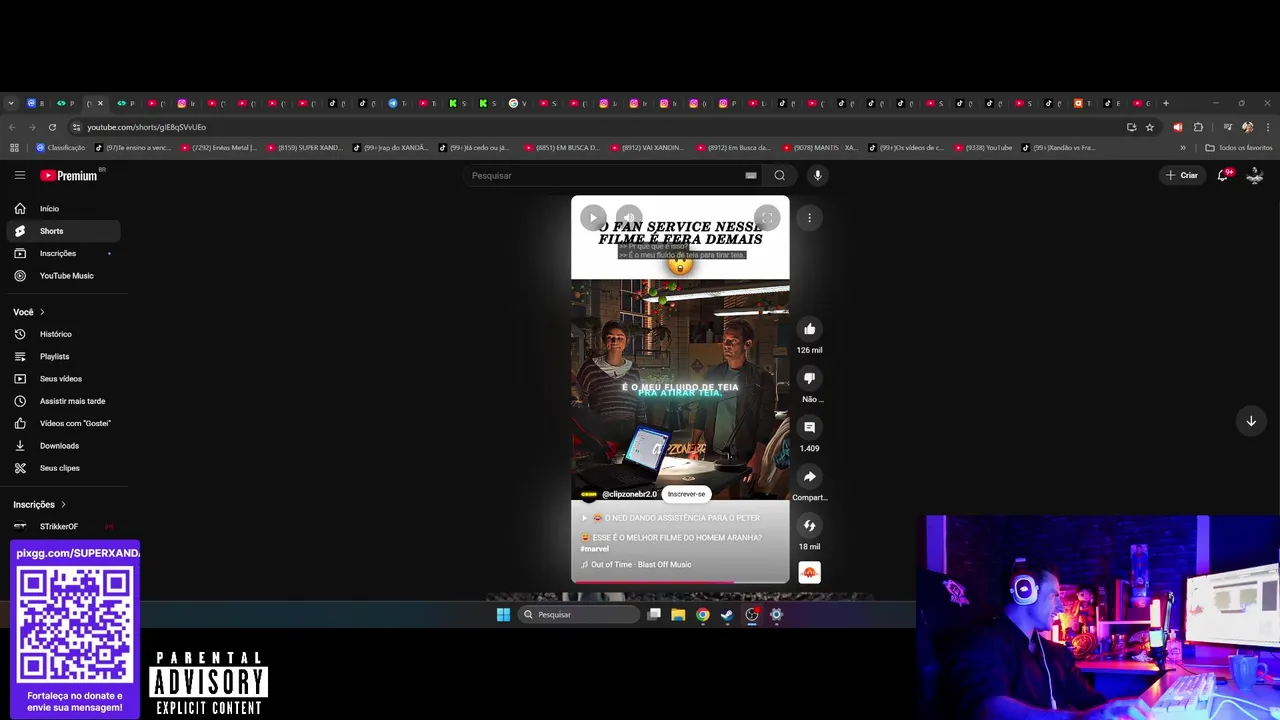Open the Chrome three-dot menu

pyautogui.click(x=1268, y=127)
